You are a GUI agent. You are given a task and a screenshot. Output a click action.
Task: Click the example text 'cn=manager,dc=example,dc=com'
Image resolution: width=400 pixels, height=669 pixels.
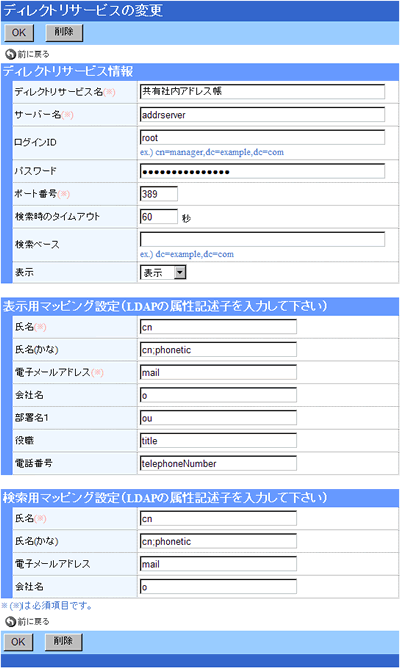(x=220, y=152)
